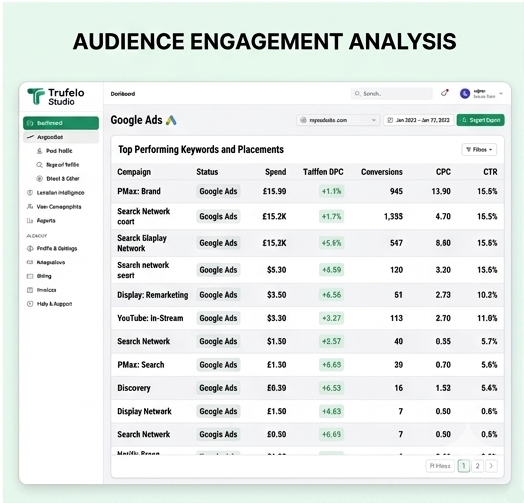Open the Billing sidebar item
The height and width of the screenshot is (503, 524).
(x=39, y=276)
